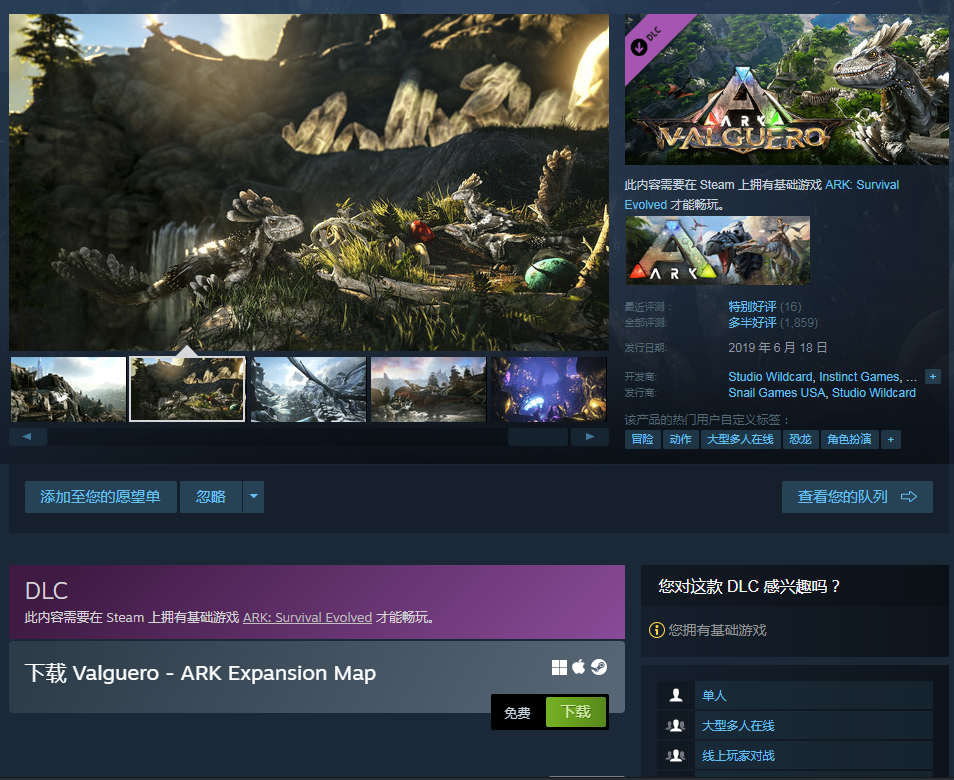
Task: Open Instinct Games developer link
Action: [860, 377]
